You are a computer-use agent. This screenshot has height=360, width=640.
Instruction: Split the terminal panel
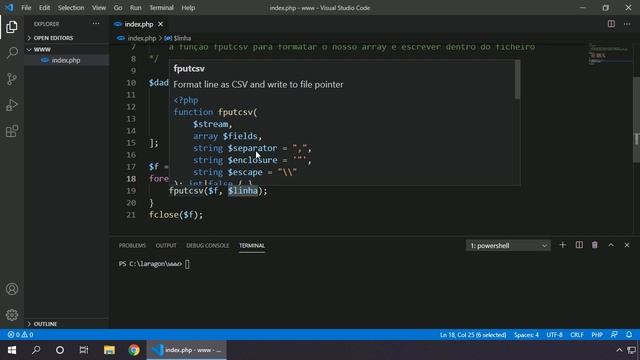(x=579, y=245)
